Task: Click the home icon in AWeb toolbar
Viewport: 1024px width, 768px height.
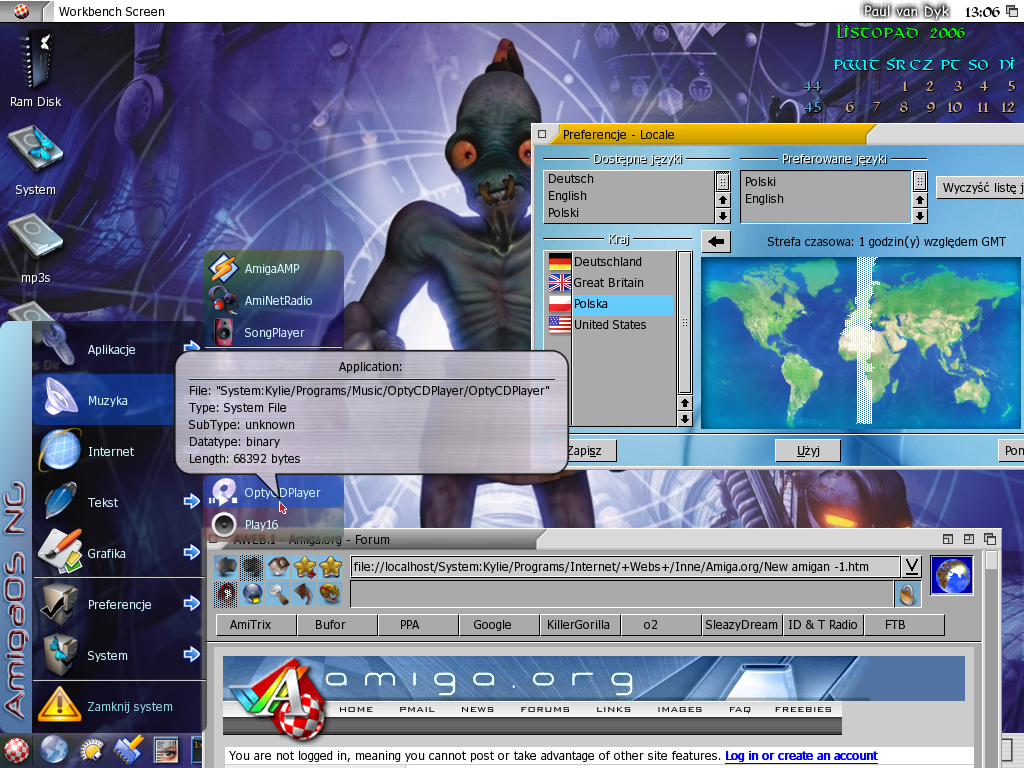Action: coord(278,566)
